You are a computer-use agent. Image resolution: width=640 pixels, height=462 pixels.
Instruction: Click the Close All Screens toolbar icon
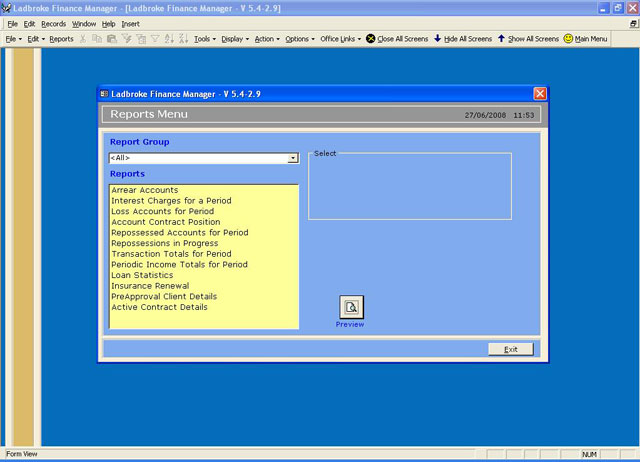pyautogui.click(x=371, y=39)
